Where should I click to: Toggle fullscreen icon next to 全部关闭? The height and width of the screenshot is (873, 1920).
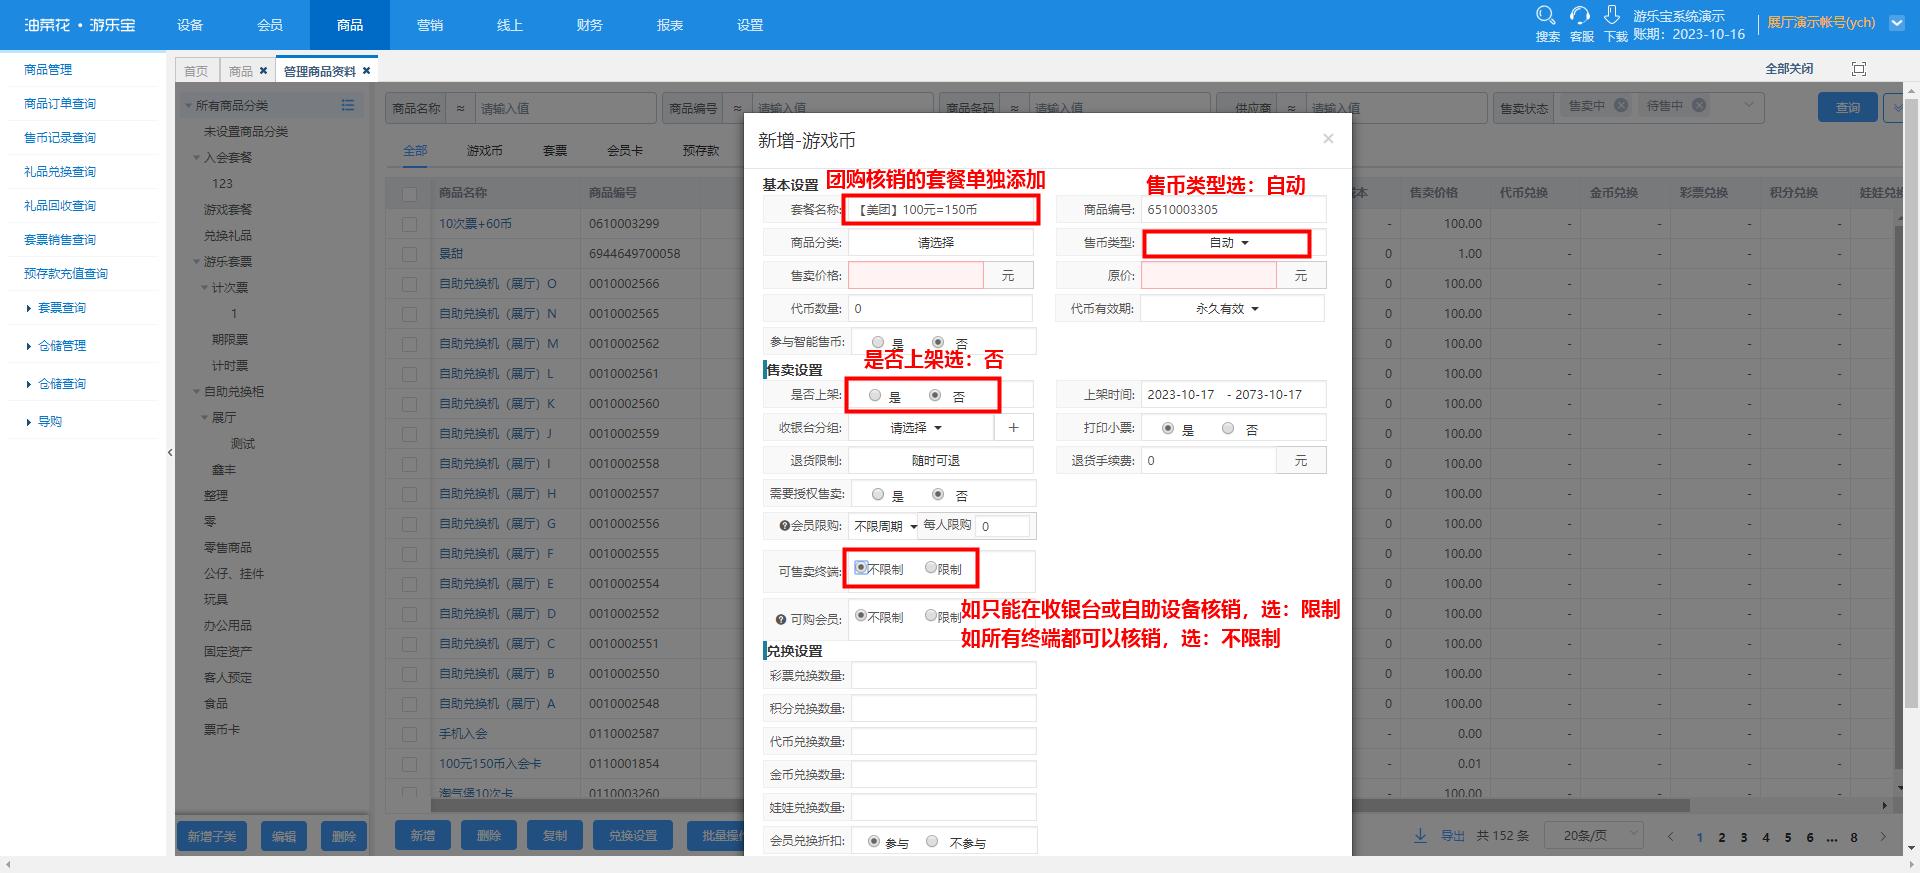pyautogui.click(x=1859, y=69)
